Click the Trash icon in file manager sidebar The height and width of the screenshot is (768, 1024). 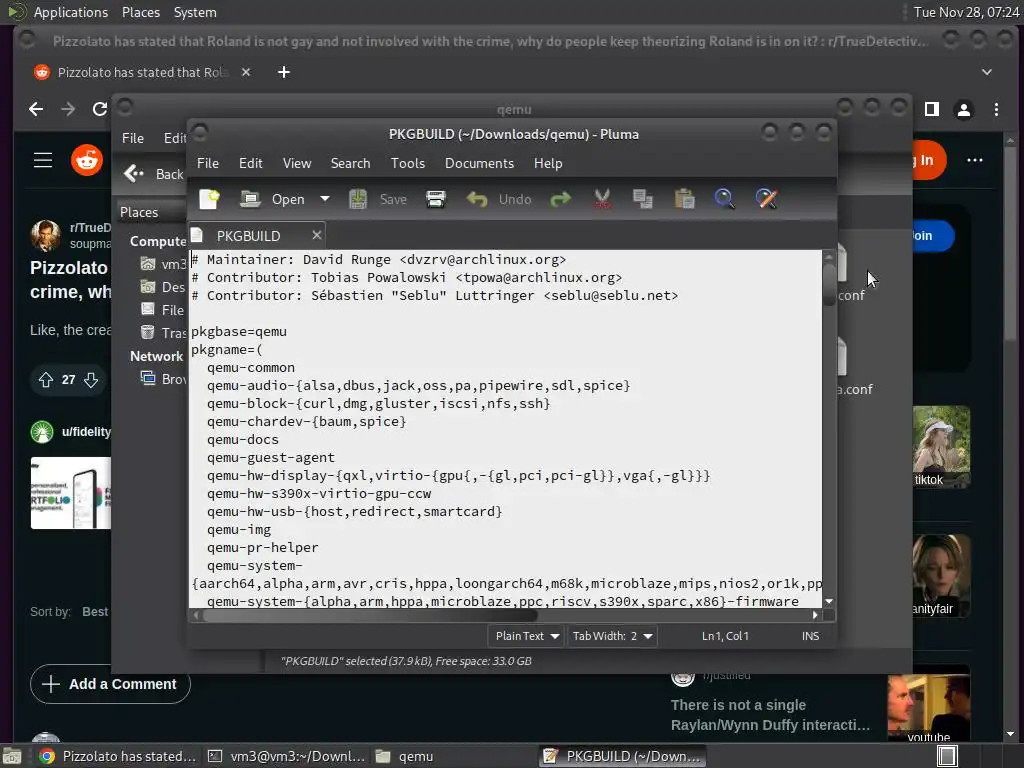coord(148,332)
